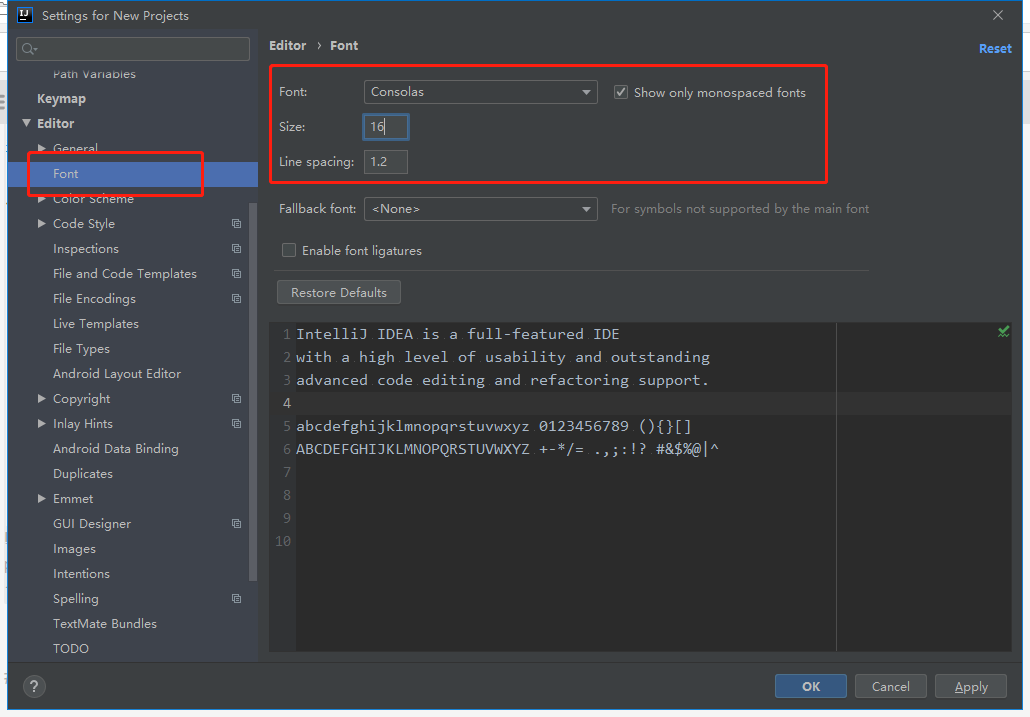Click preview line 'IntelliJ IDEA is a full-featured IDE'
This screenshot has width=1030, height=717.
[x=458, y=334]
